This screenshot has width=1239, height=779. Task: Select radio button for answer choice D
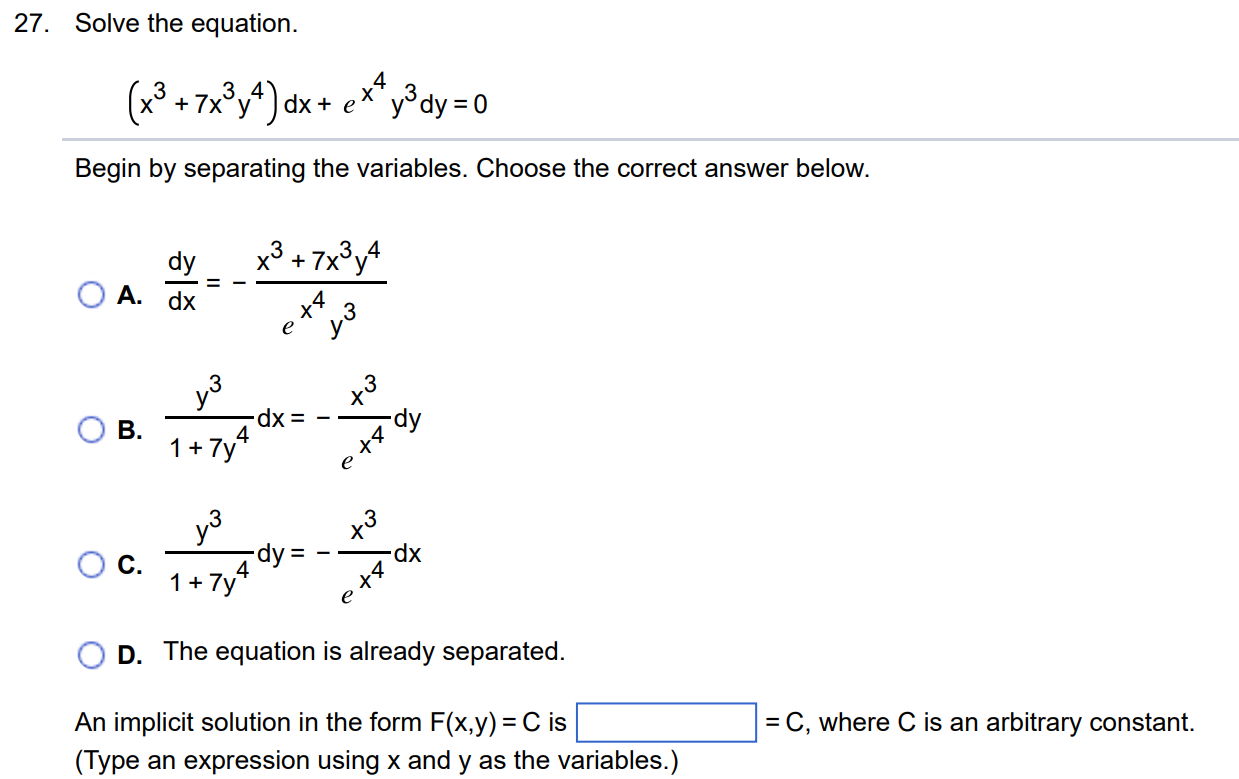point(92,652)
